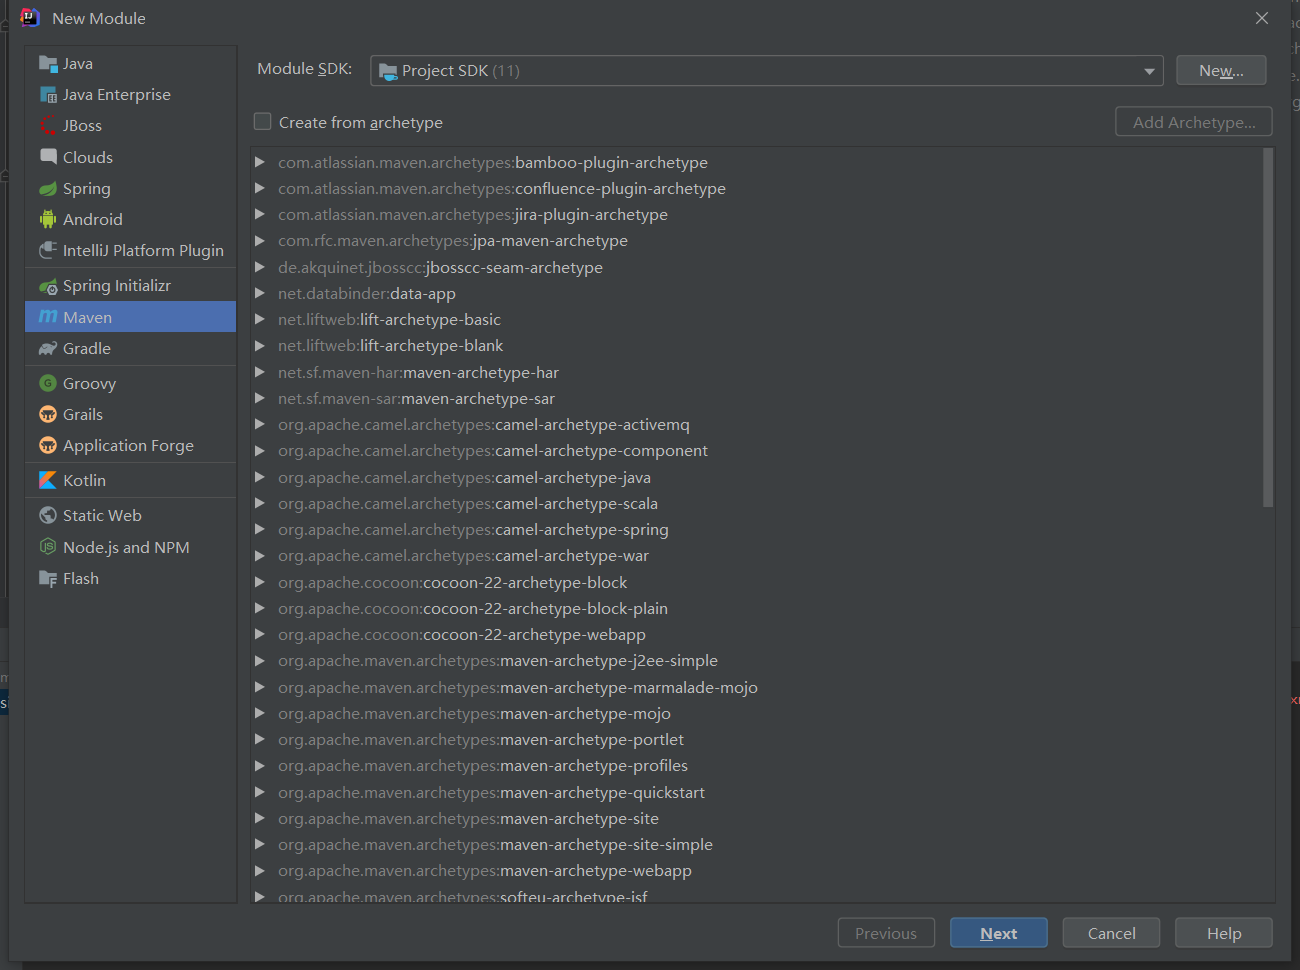
Task: Select Java Enterprise in the module list
Action: tap(116, 95)
